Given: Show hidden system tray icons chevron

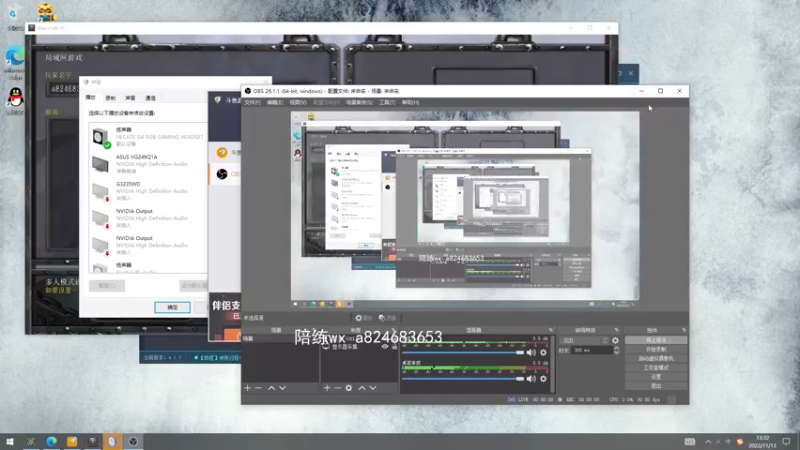Looking at the screenshot, I should click(x=708, y=442).
